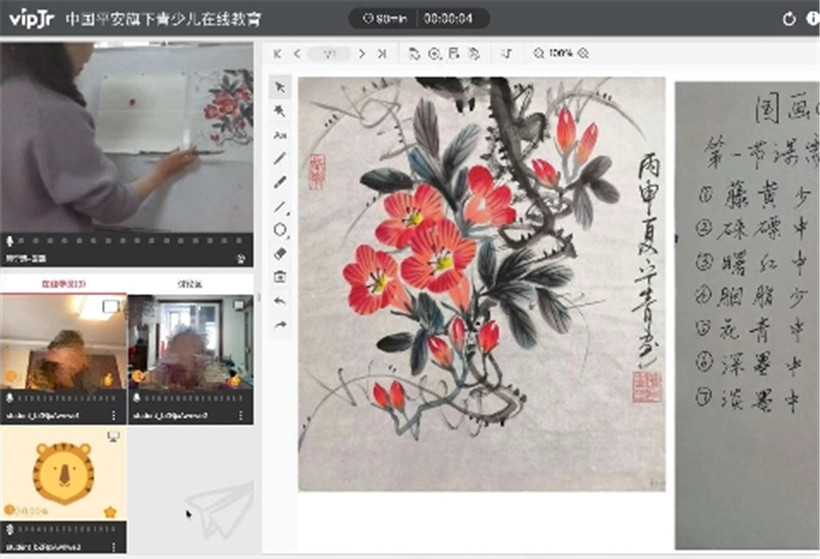Switch to the online students tab
Viewport: 820px width, 559px height.
point(63,284)
